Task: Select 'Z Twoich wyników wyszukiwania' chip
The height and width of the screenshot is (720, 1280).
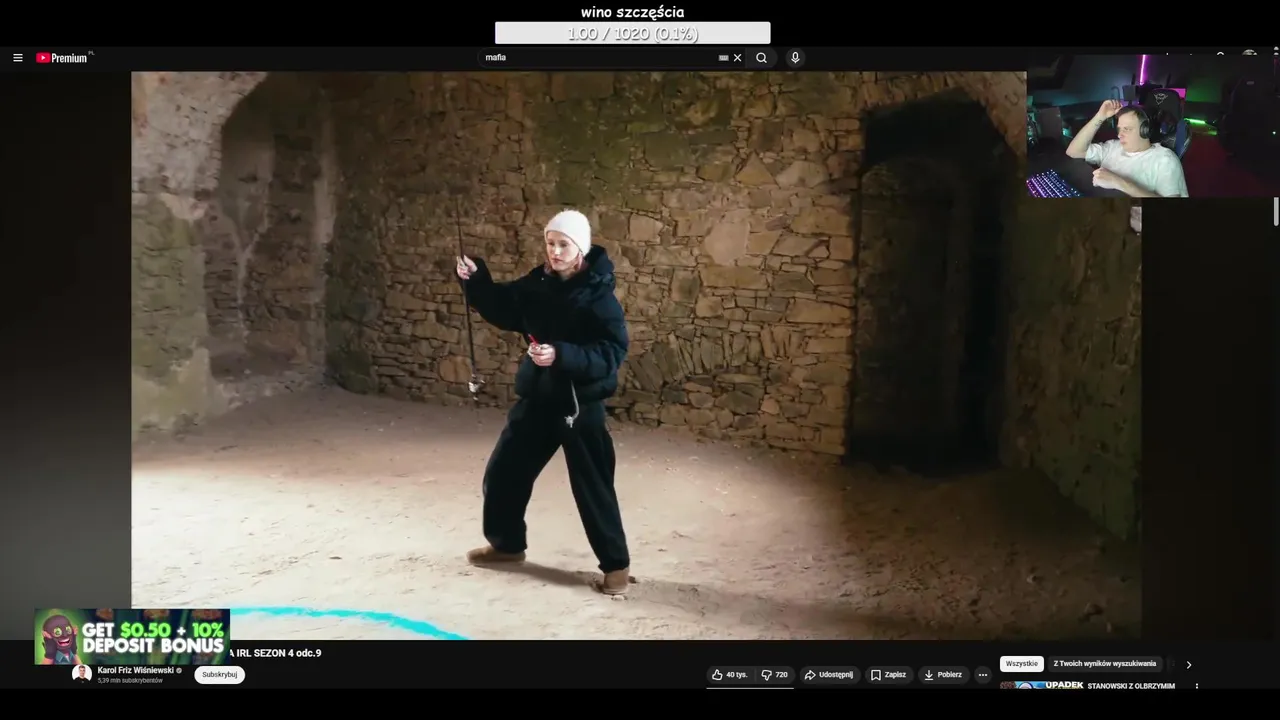Action: pyautogui.click(x=1105, y=664)
